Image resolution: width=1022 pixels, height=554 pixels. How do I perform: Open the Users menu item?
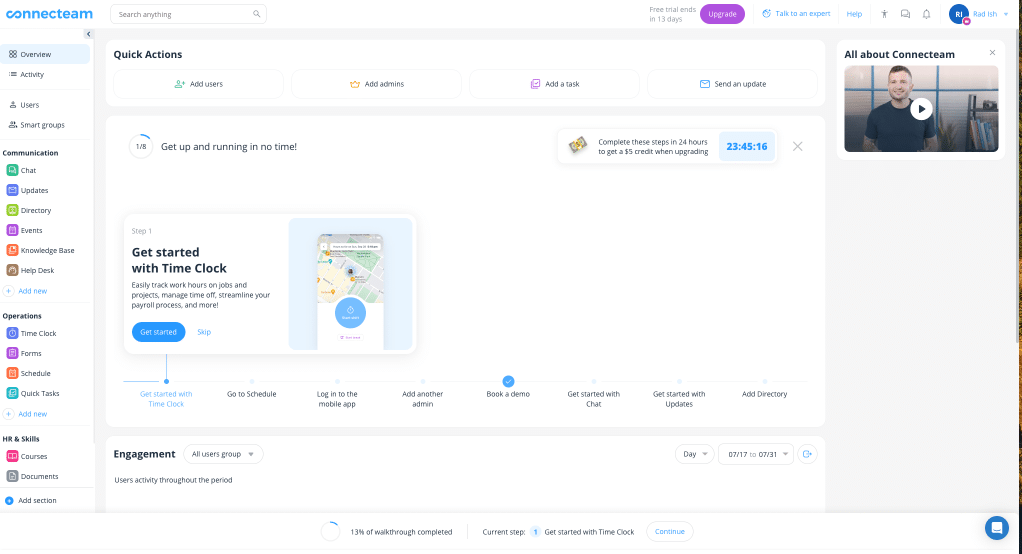(x=24, y=105)
